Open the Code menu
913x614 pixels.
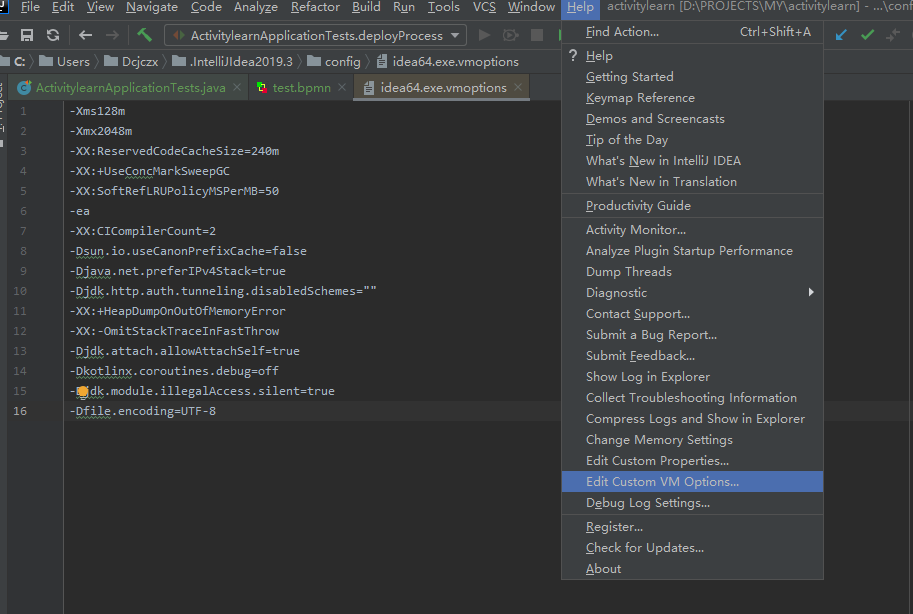point(206,7)
